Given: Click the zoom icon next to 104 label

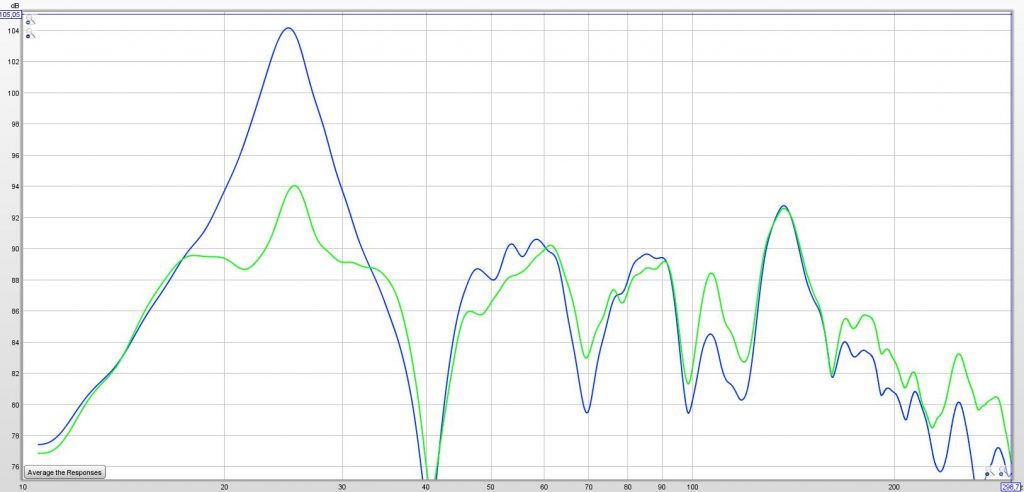Looking at the screenshot, I should pos(30,33).
